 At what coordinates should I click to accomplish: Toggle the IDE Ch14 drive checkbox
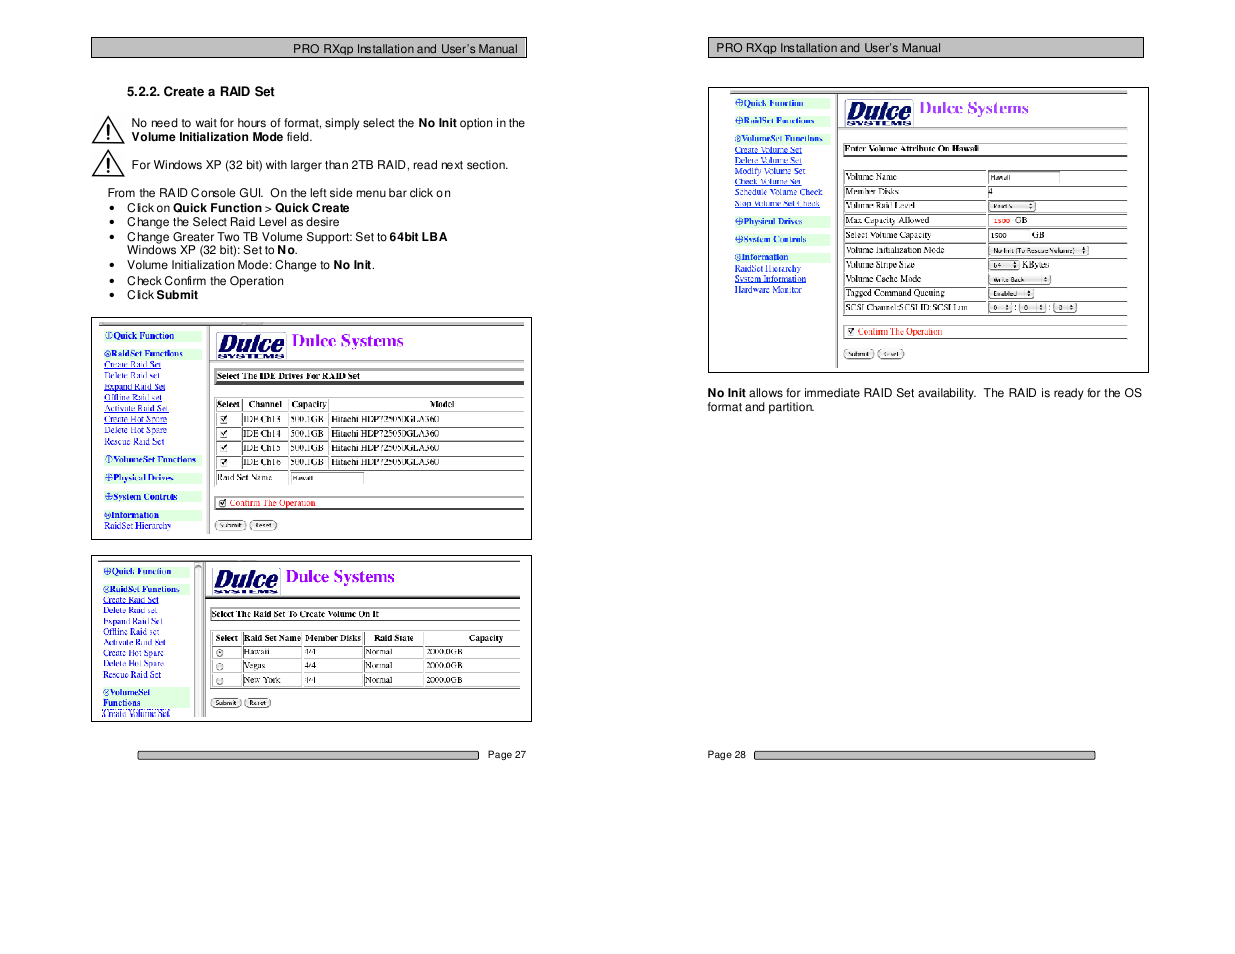(224, 434)
